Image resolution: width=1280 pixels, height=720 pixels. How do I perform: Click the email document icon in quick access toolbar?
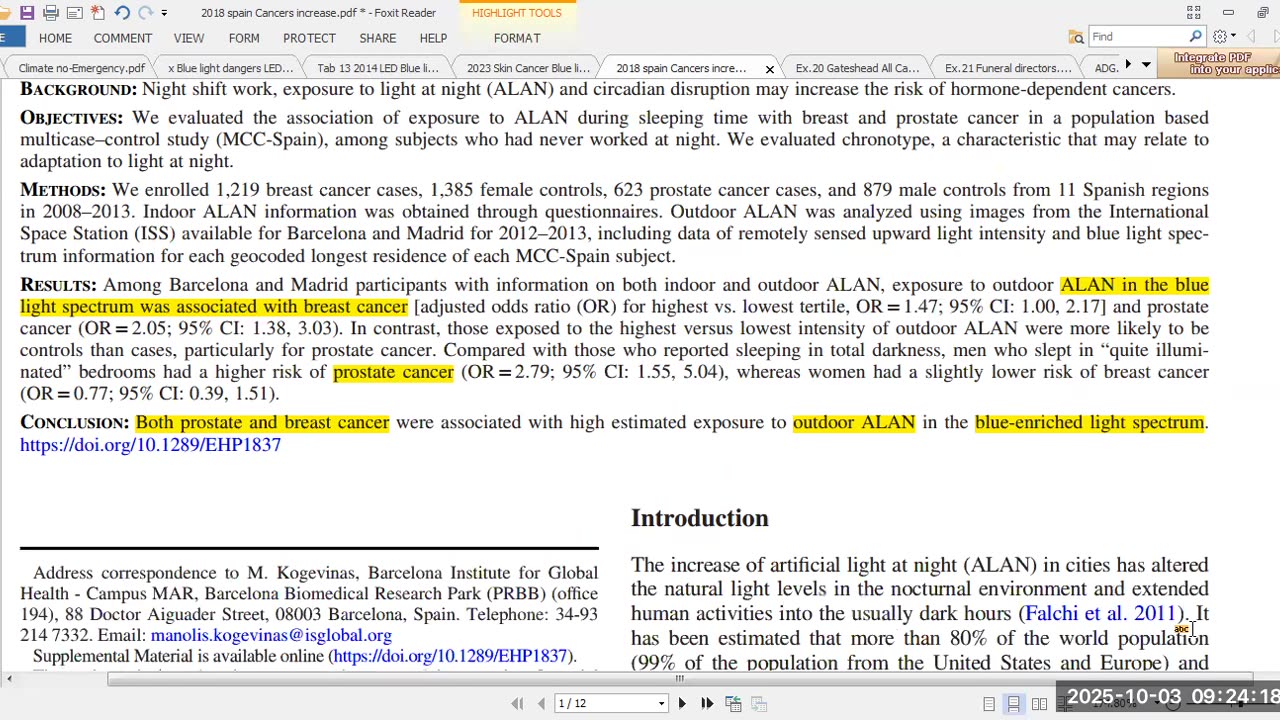point(74,13)
